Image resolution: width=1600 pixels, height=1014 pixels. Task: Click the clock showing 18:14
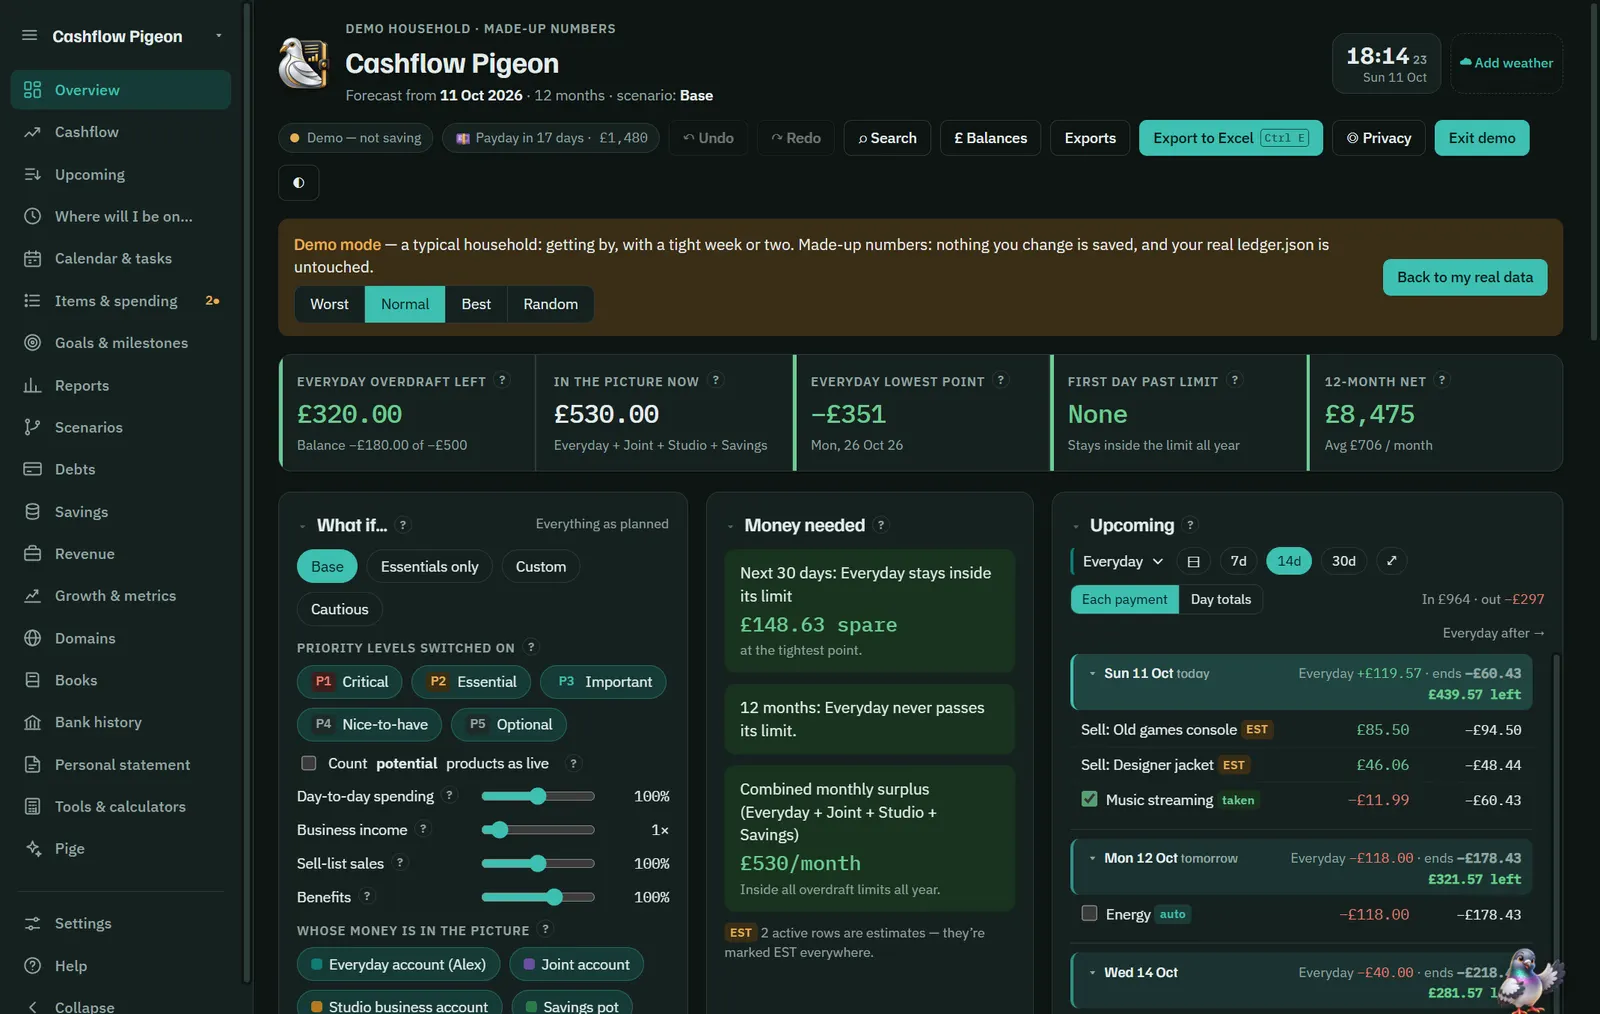point(1386,63)
